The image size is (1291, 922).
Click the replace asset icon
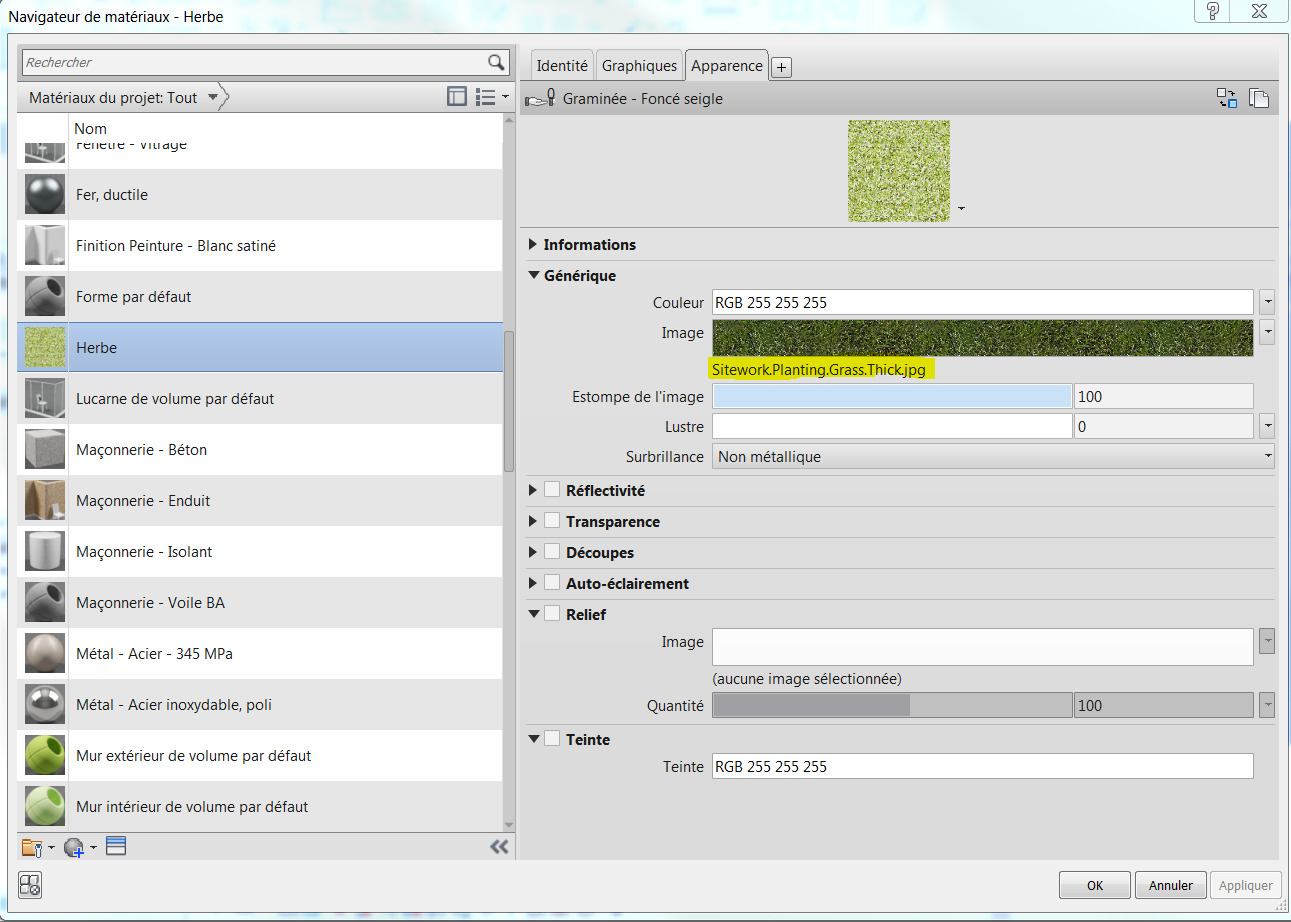point(1227,98)
